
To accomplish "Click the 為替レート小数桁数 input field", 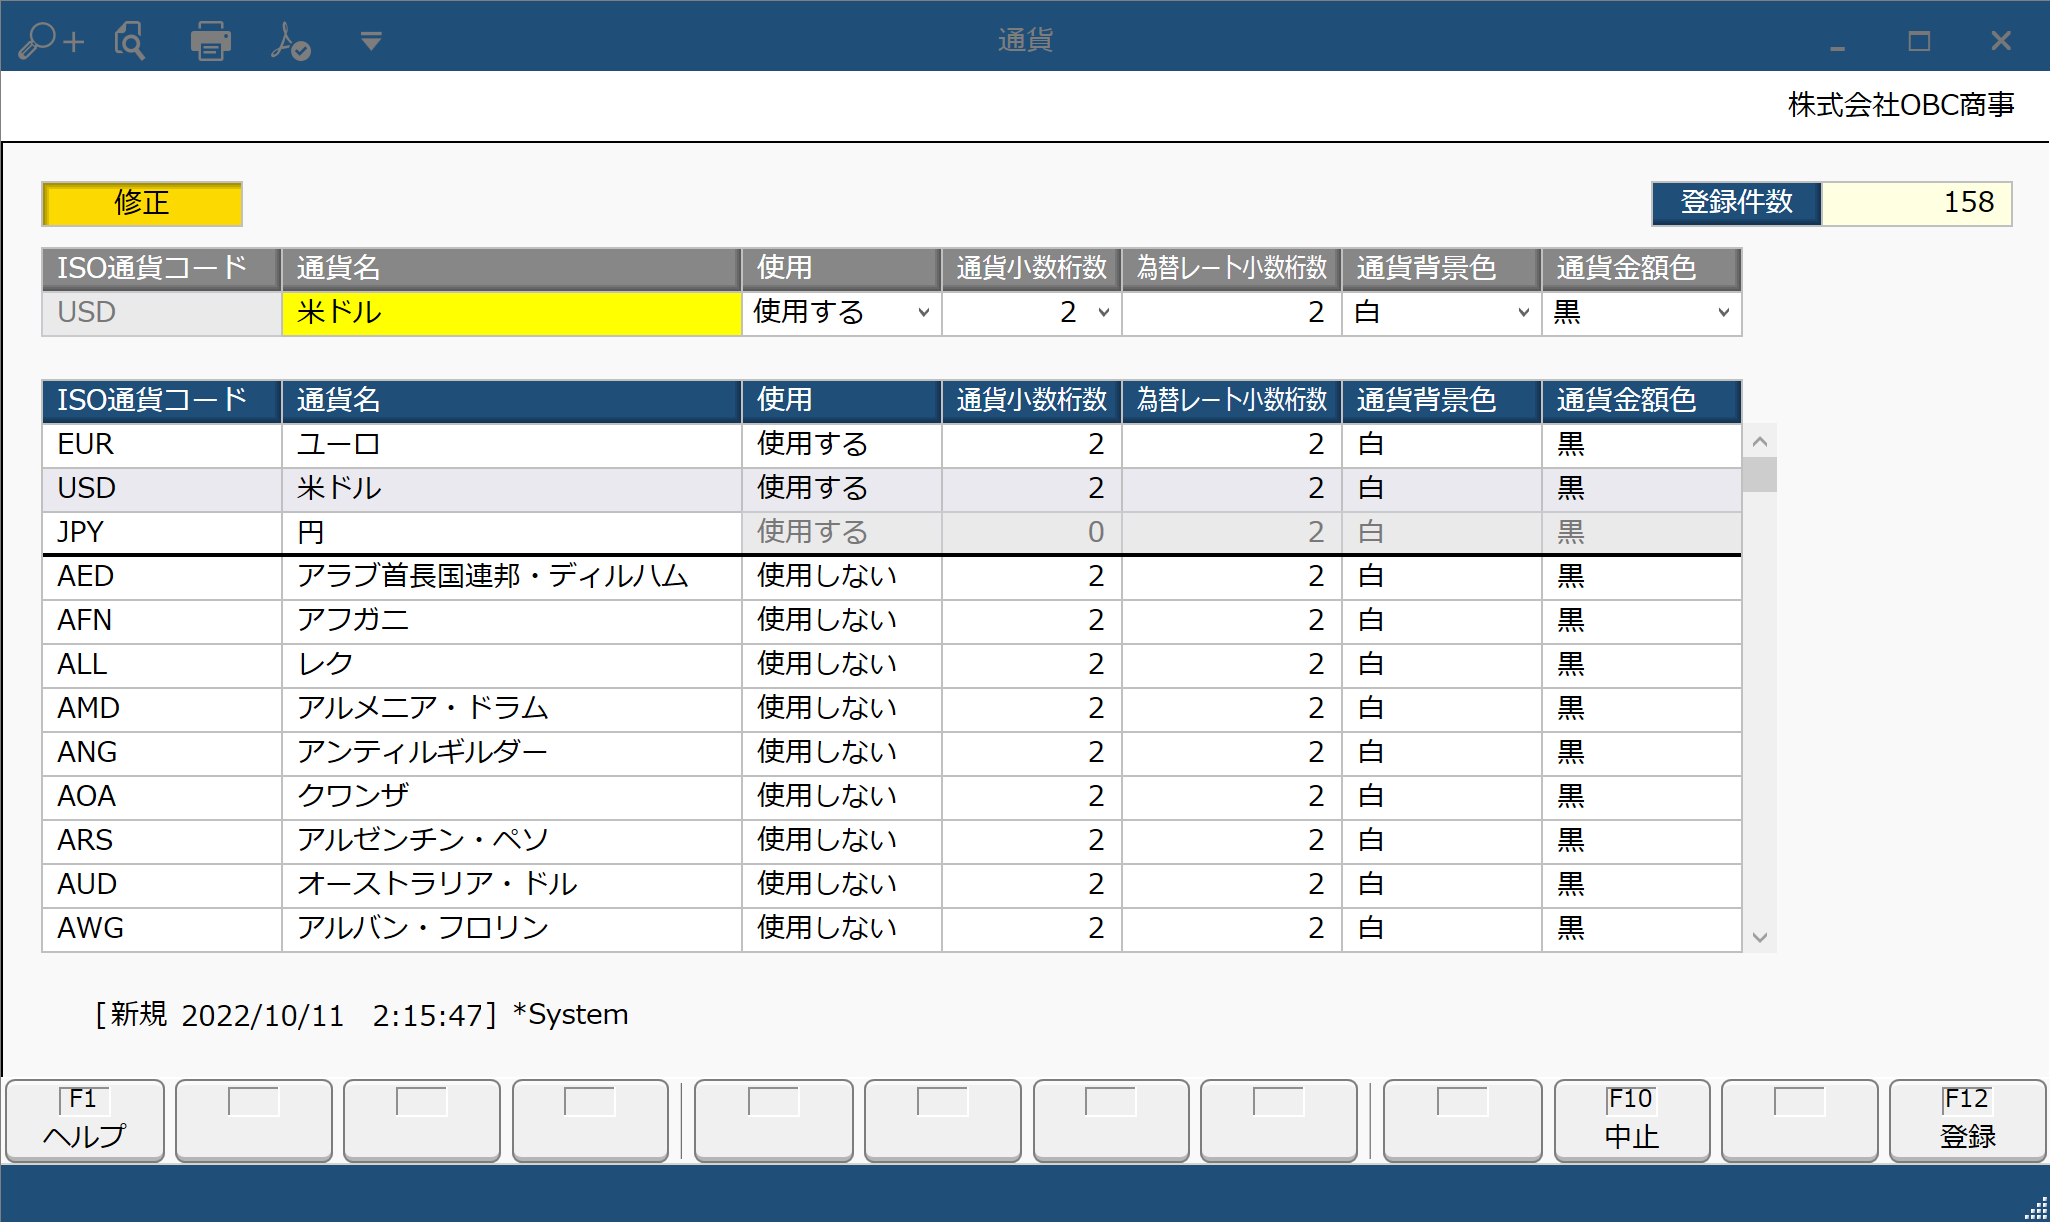I will point(1232,313).
